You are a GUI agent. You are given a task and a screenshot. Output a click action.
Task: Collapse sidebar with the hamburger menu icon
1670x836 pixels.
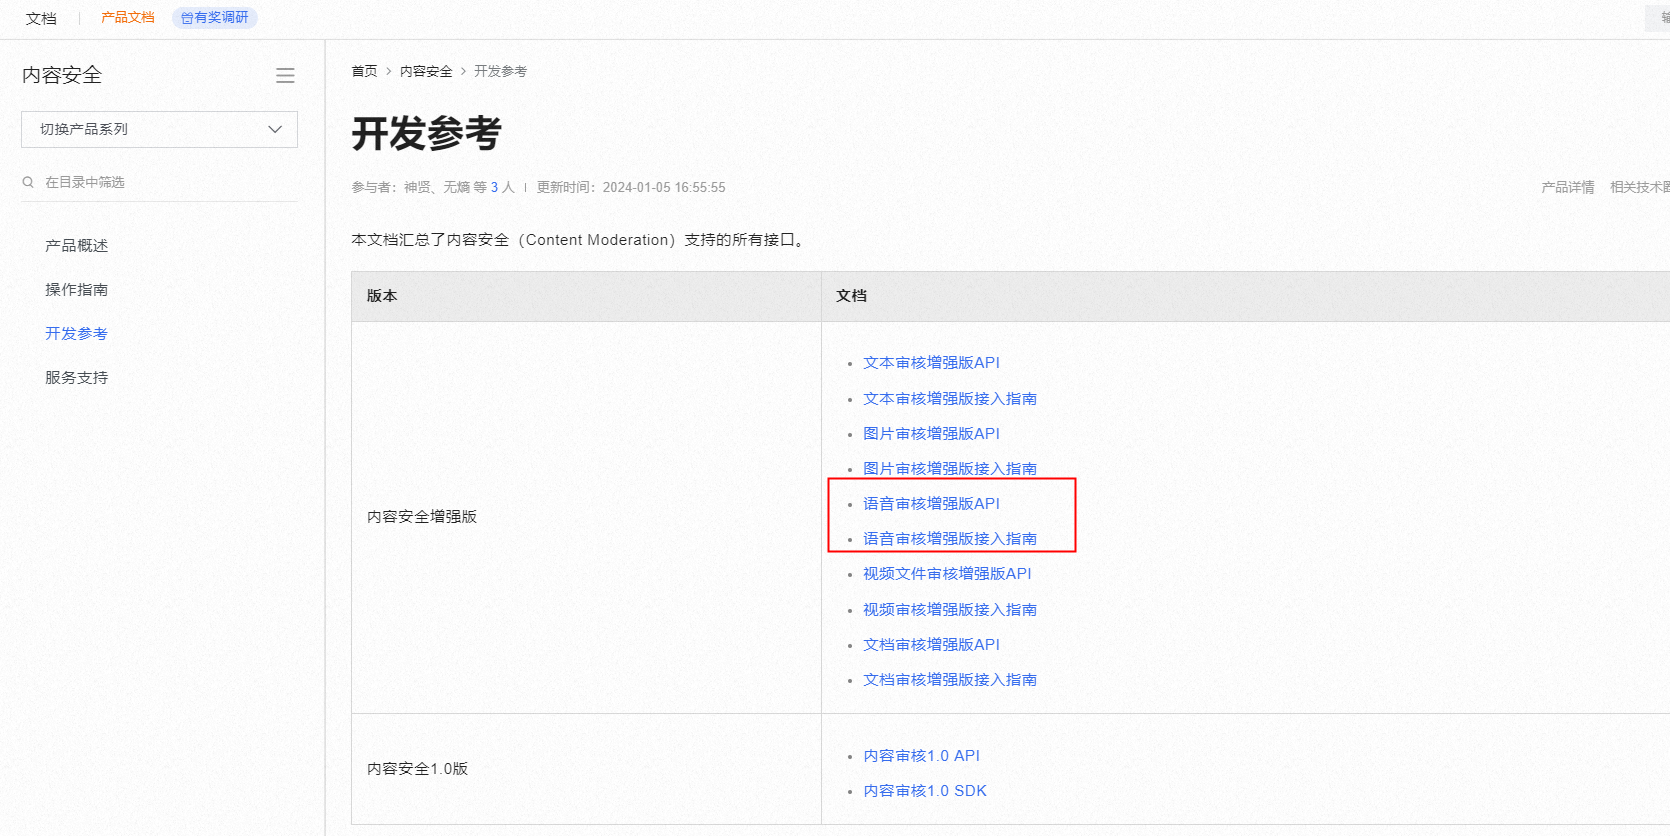click(285, 76)
